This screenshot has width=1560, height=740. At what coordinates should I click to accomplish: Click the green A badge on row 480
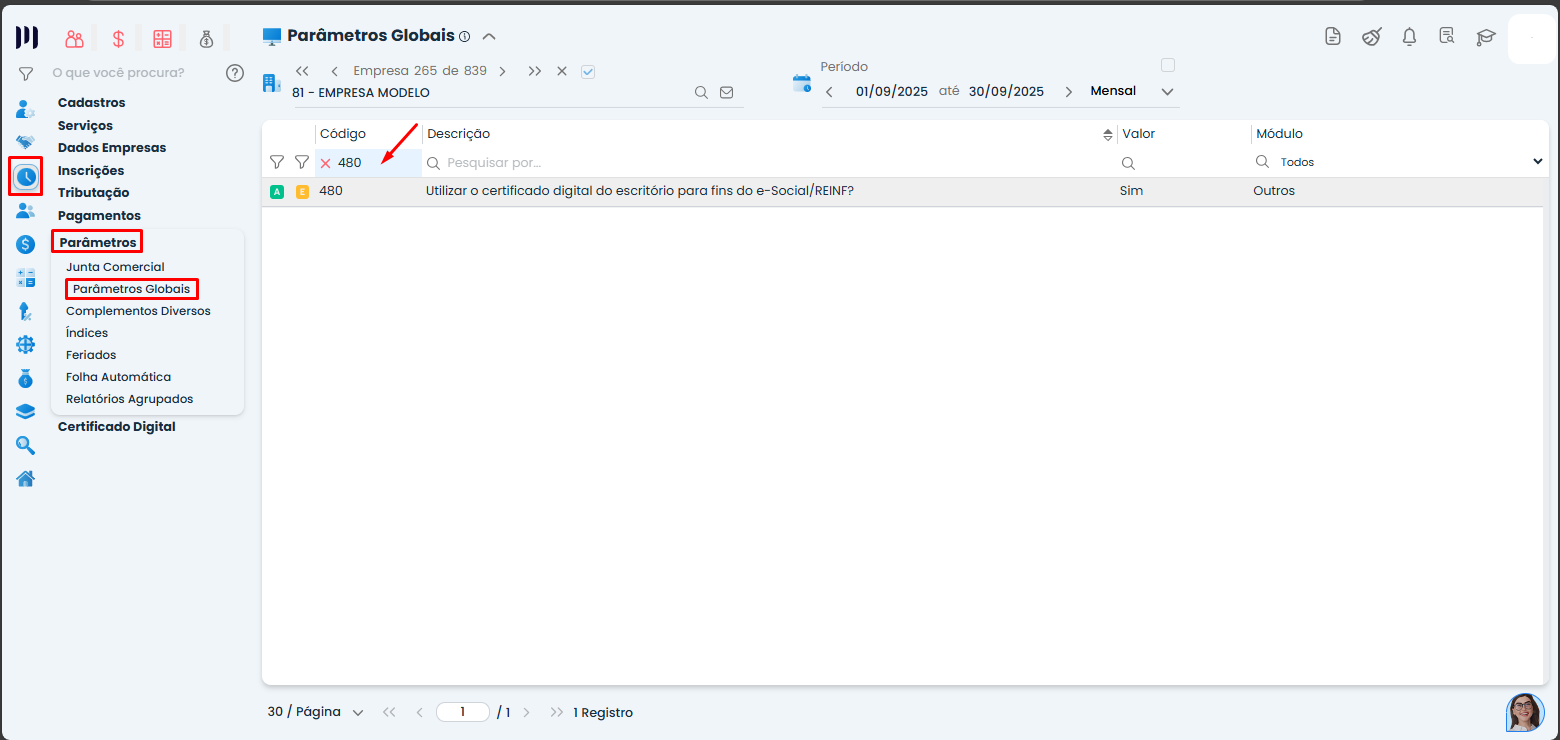coord(277,191)
